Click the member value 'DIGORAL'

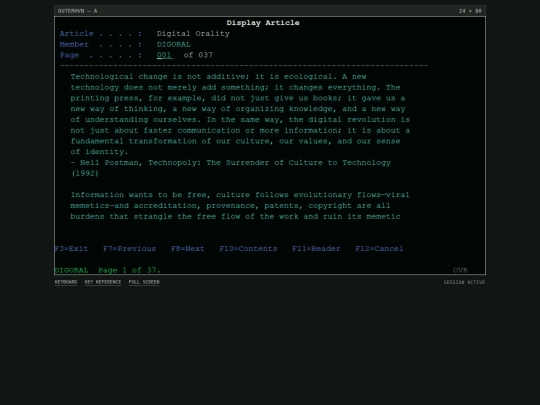(x=174, y=44)
